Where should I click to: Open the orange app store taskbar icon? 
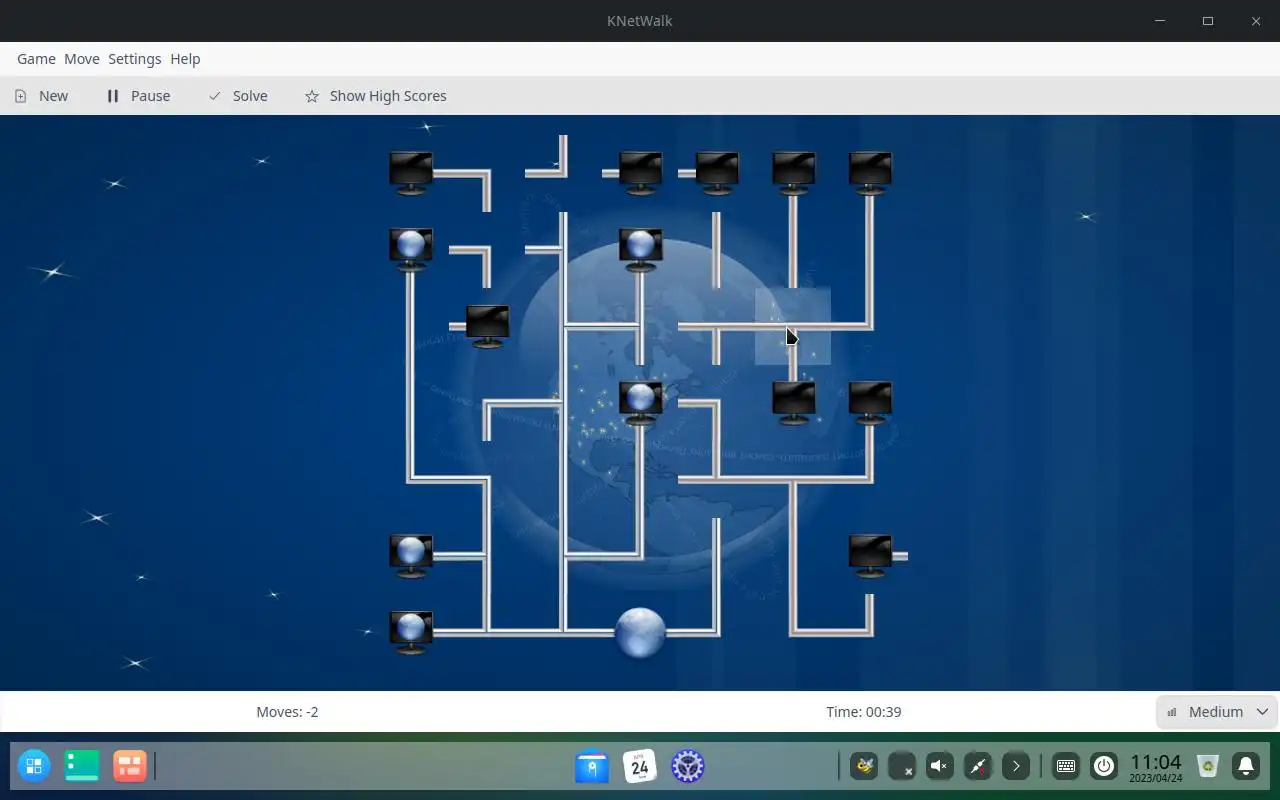point(130,766)
